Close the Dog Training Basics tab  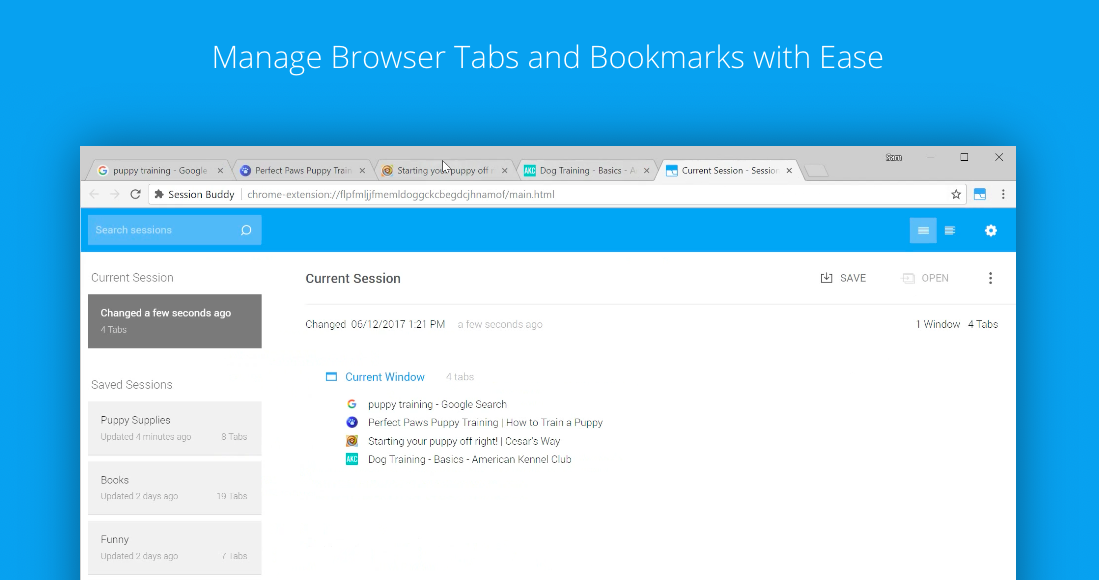tap(647, 171)
